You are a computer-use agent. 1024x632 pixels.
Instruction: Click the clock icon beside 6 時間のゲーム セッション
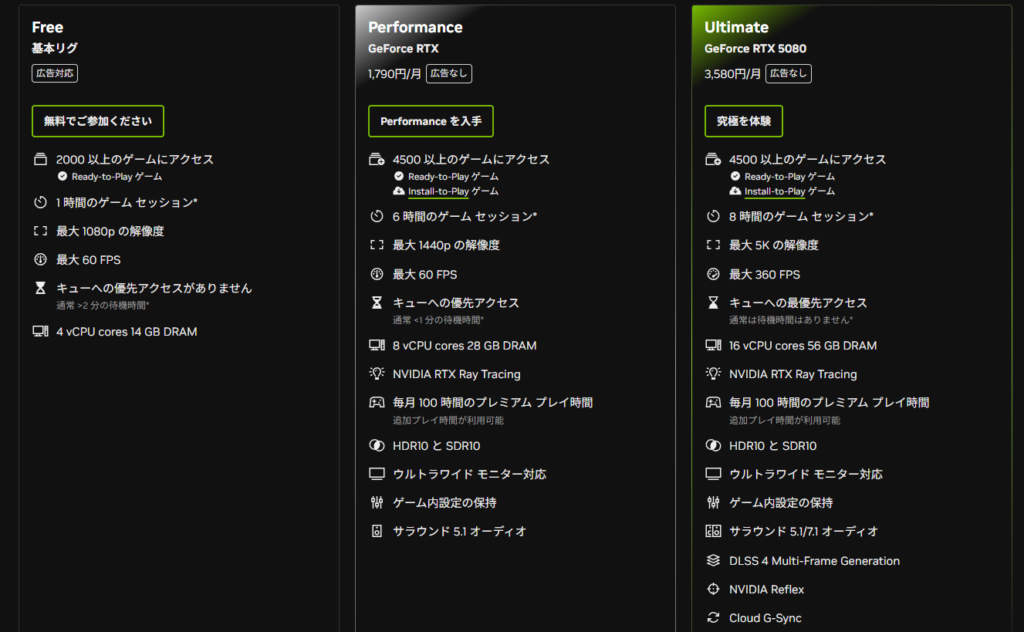377,217
